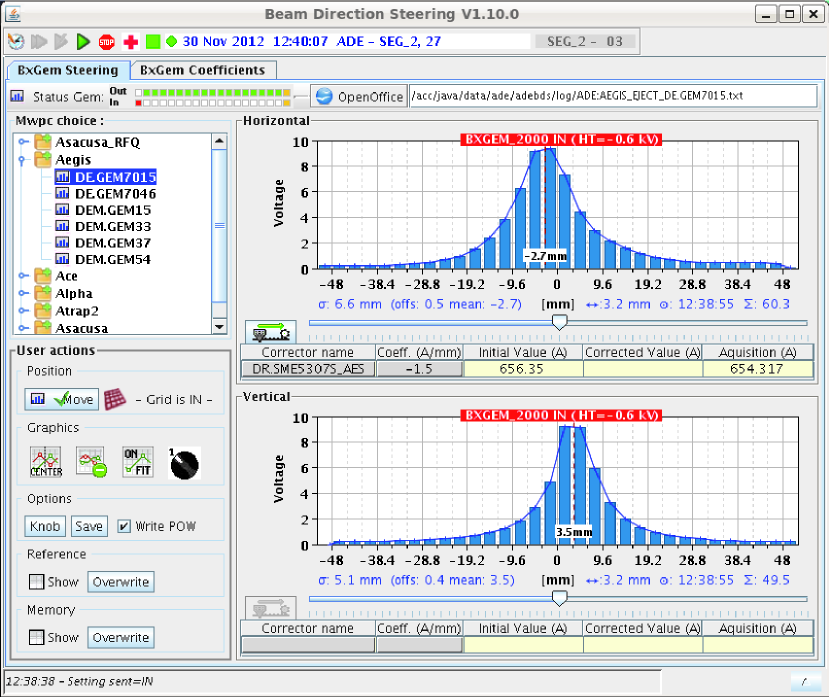Open log file with OpenOffice button

click(359, 96)
